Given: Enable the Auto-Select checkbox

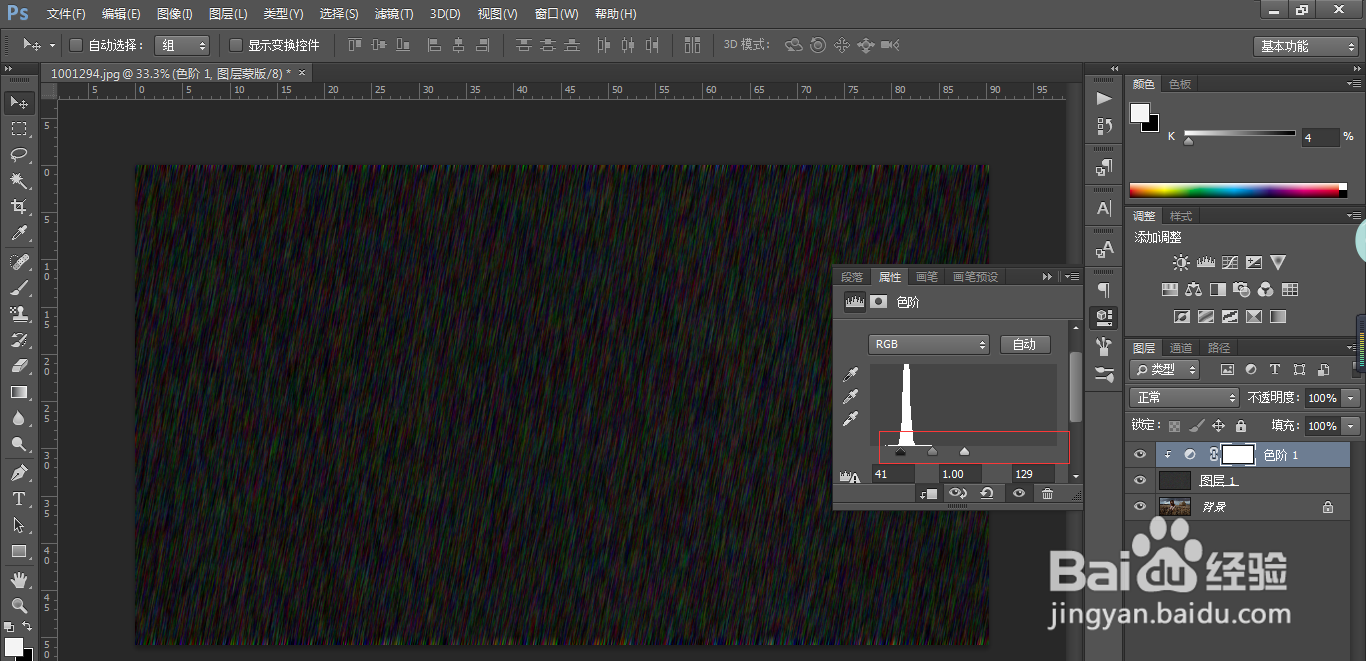Looking at the screenshot, I should (x=76, y=45).
